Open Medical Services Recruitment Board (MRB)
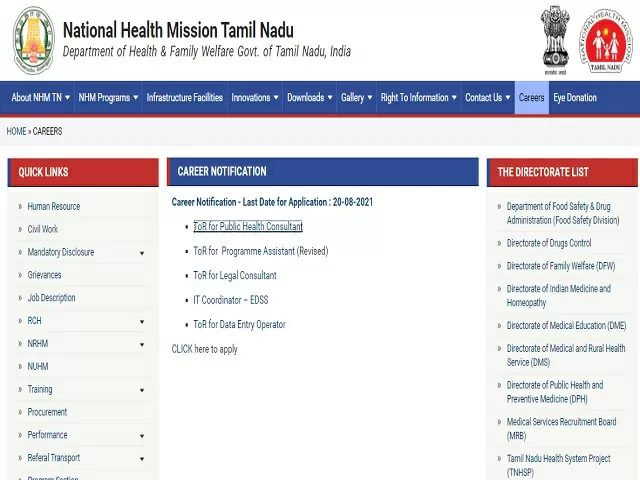Viewport: 640px width, 480px height. 562,429
